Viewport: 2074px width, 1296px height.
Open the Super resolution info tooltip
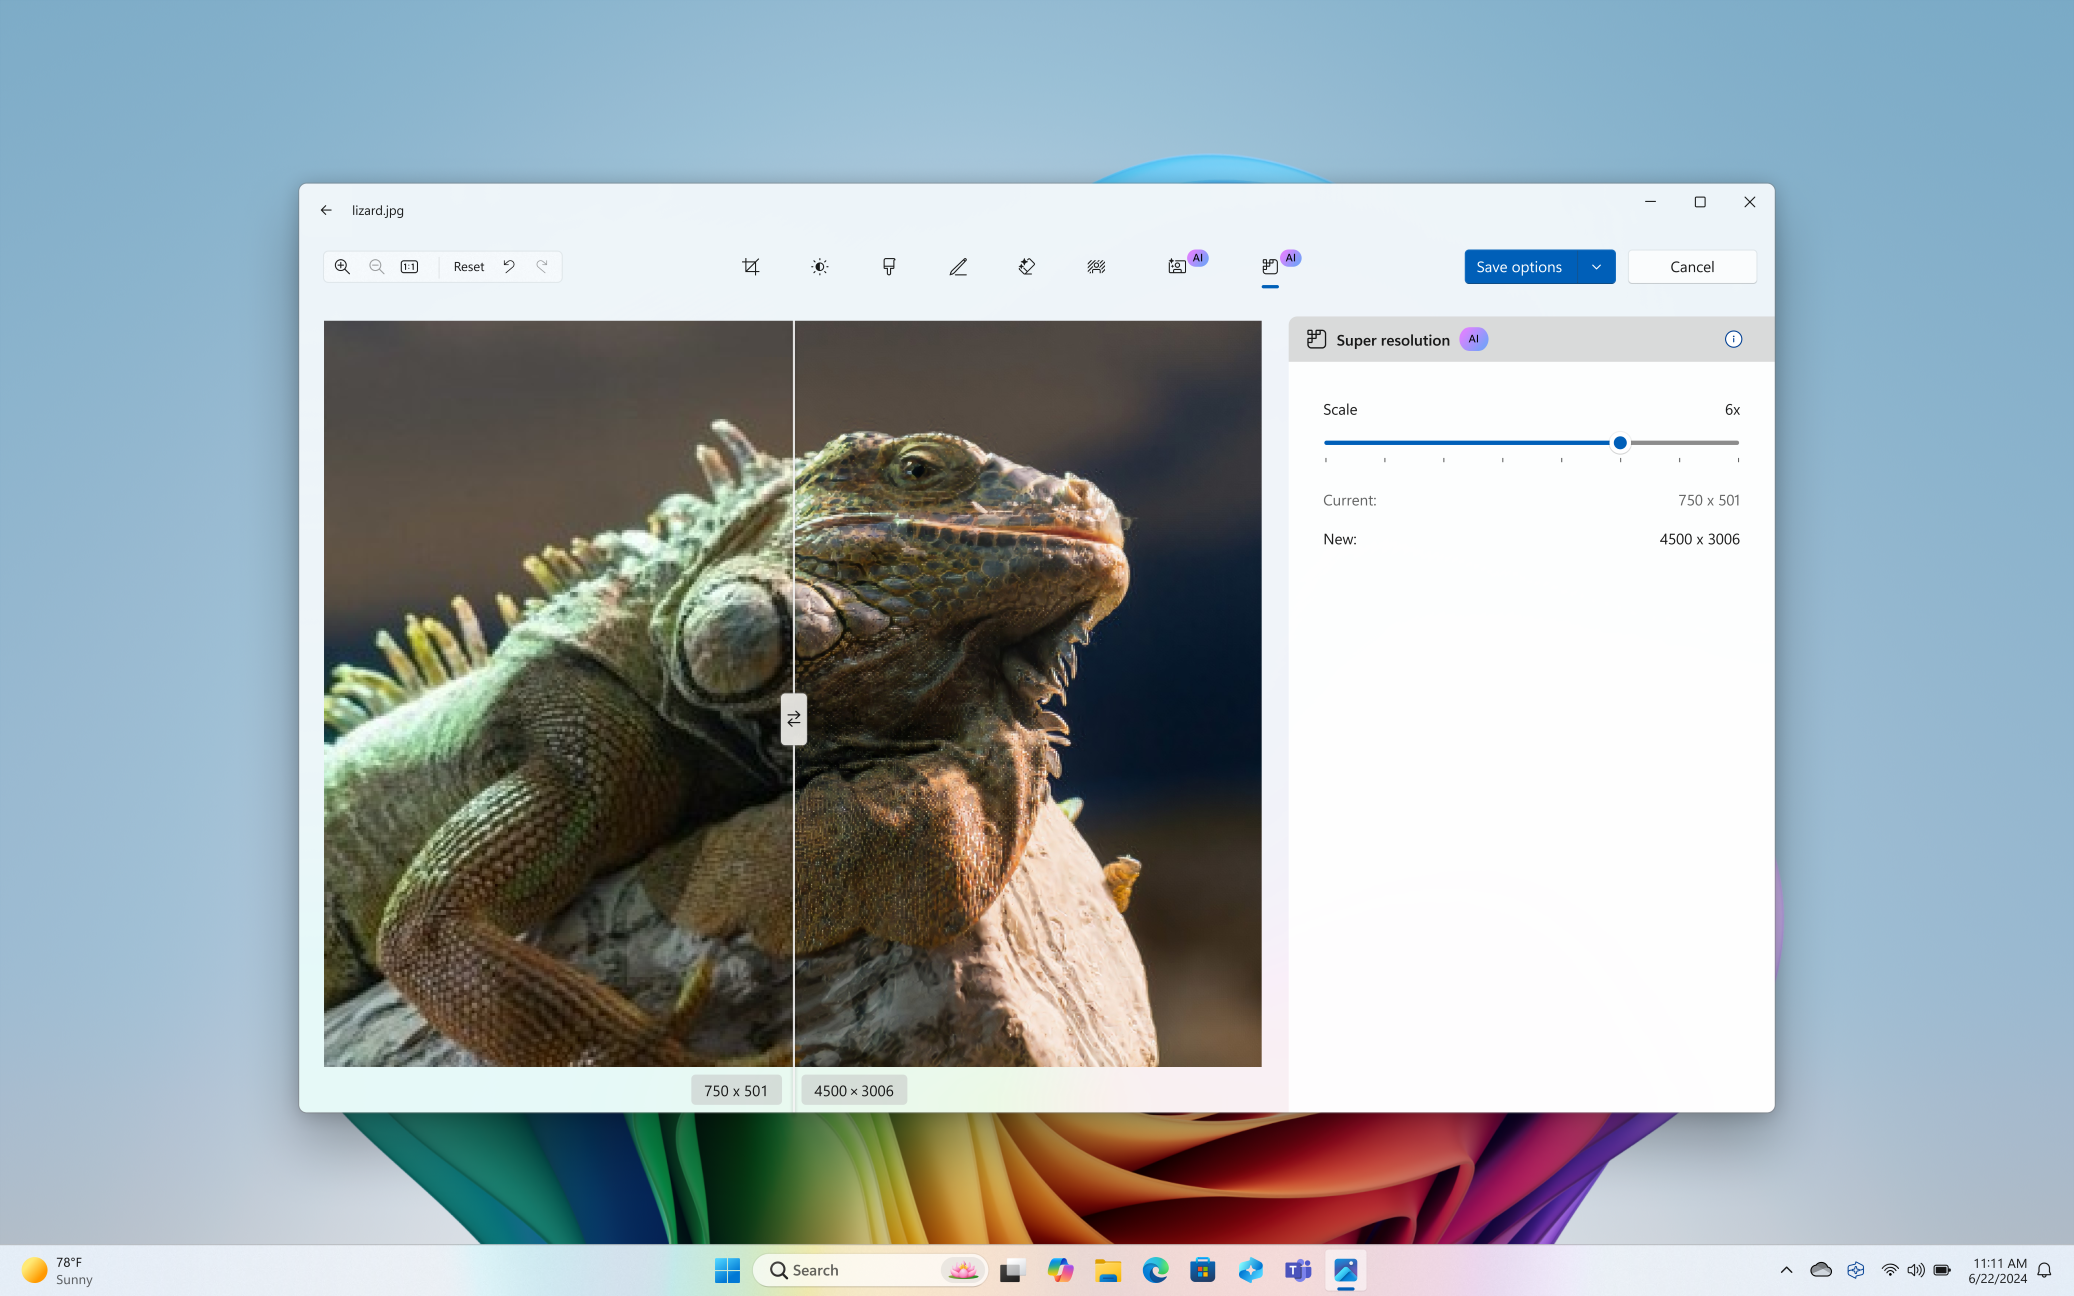[1734, 339]
